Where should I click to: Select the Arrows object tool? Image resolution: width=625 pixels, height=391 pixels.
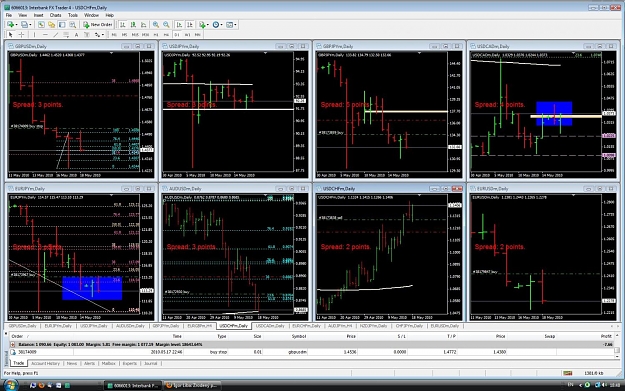coord(97,35)
